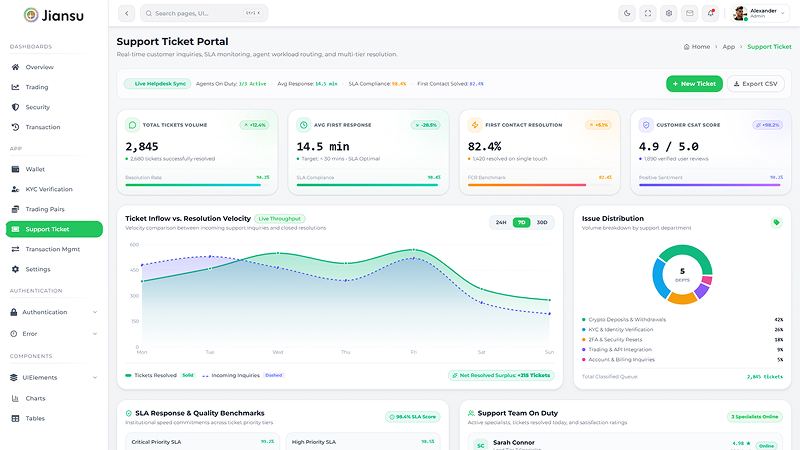Click Total Tickets Volume chat icon

pos(133,125)
